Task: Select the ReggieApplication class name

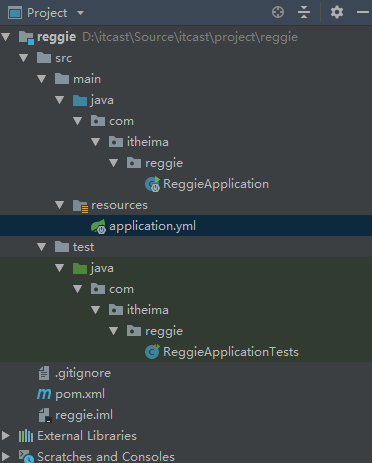Action: point(216,184)
